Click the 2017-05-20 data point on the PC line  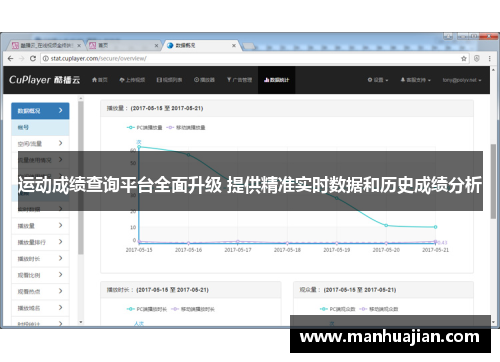click(386, 226)
